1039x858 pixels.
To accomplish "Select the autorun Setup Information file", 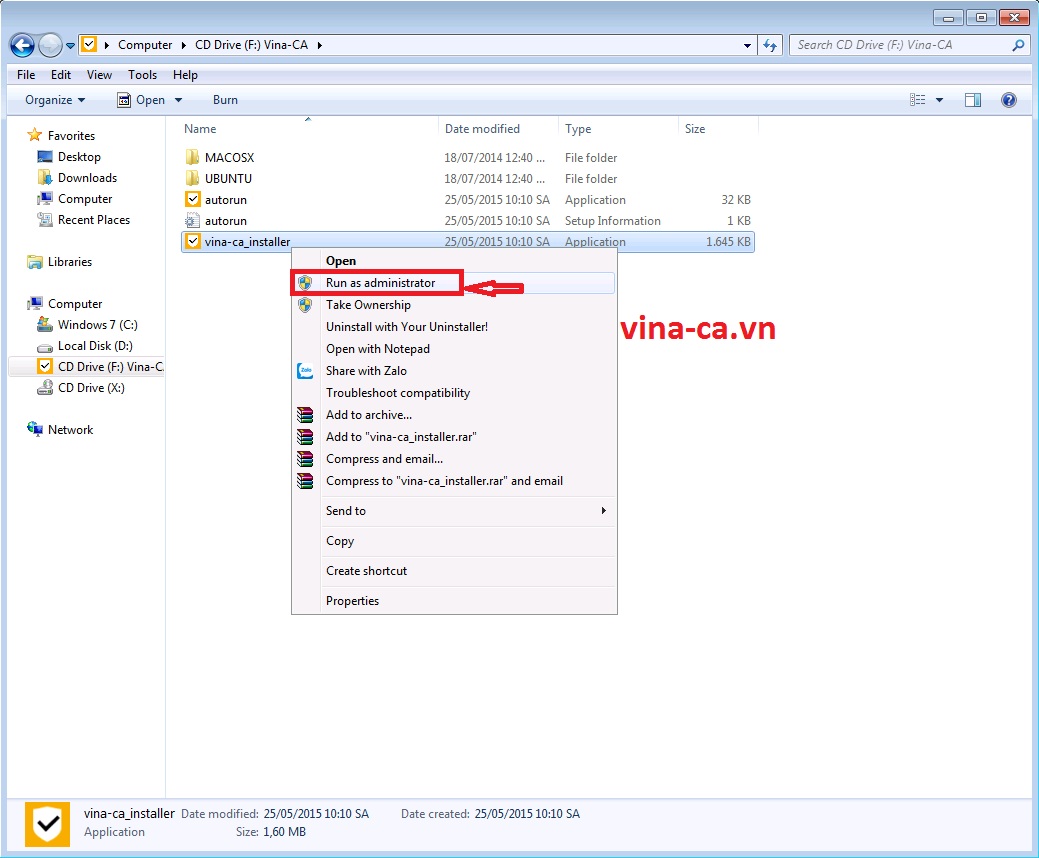I will [x=225, y=221].
